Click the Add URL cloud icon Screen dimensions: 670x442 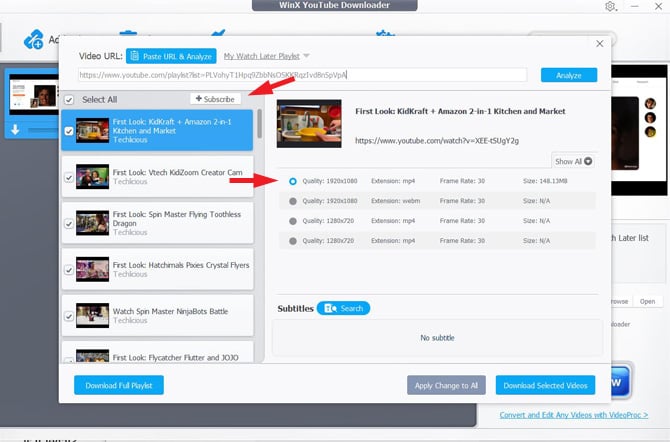34,40
